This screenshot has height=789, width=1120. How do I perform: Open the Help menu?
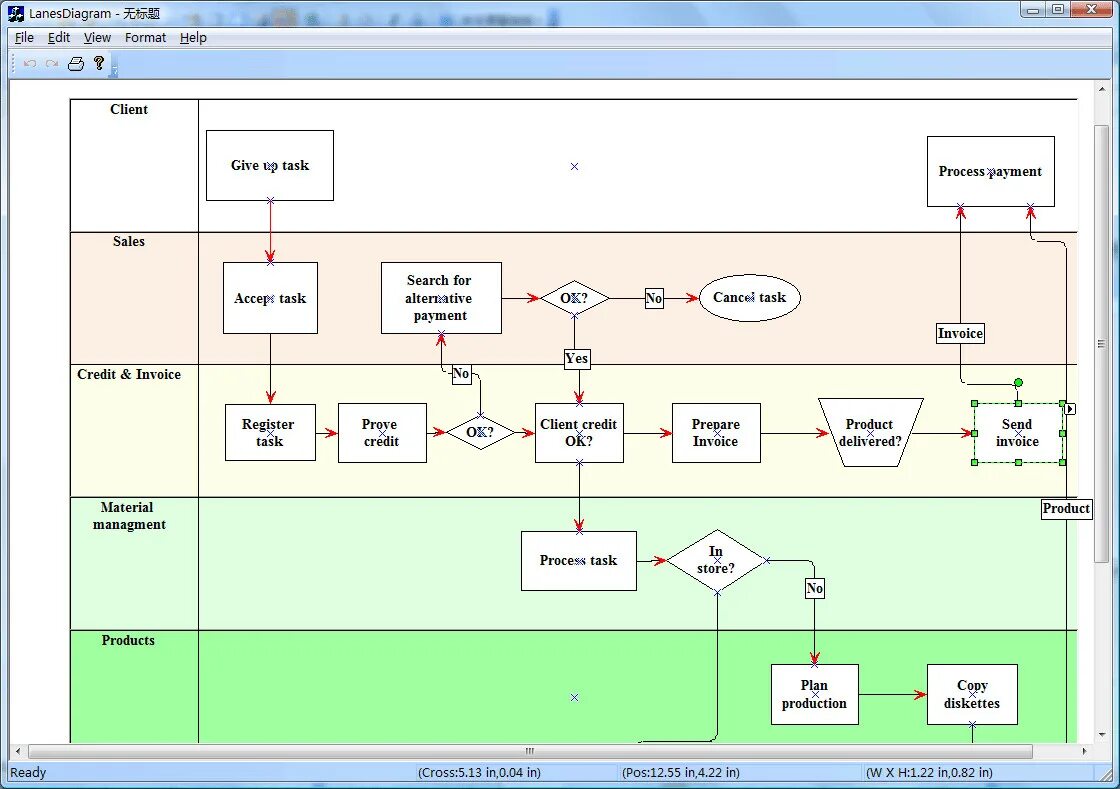click(x=193, y=38)
